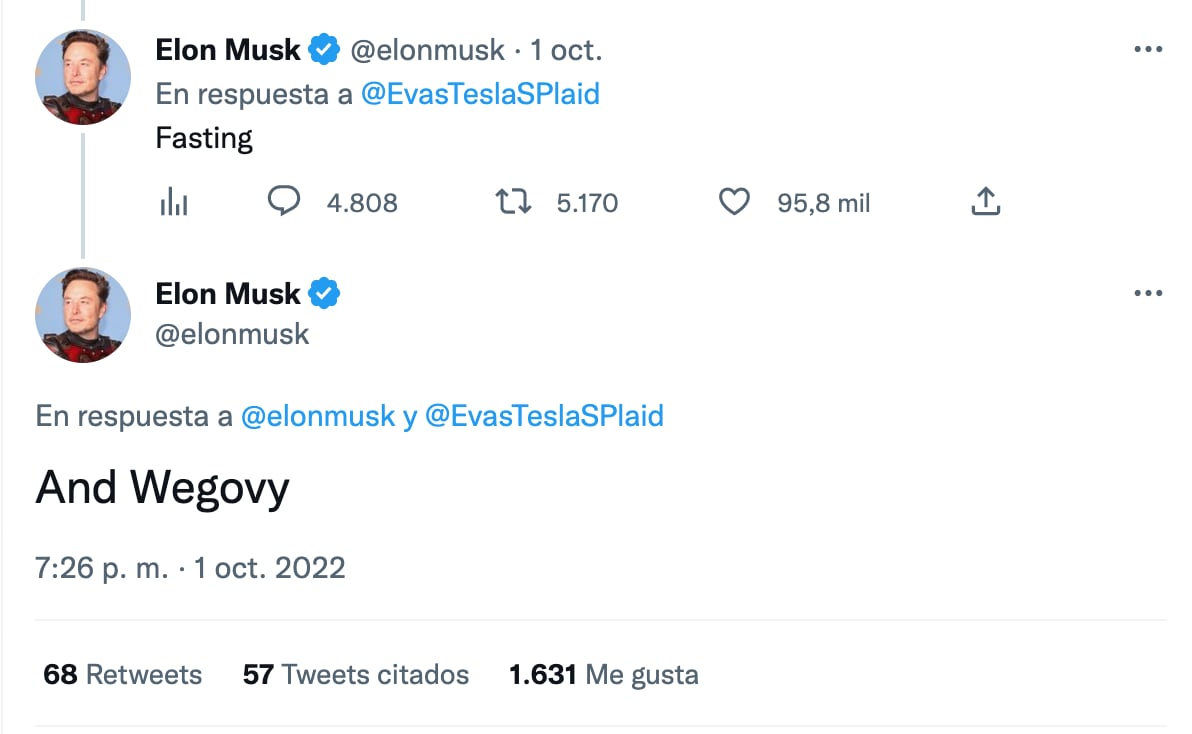Click the verified badge on the Wegovy tweet author
The width and height of the screenshot is (1192, 734).
pos(324,294)
